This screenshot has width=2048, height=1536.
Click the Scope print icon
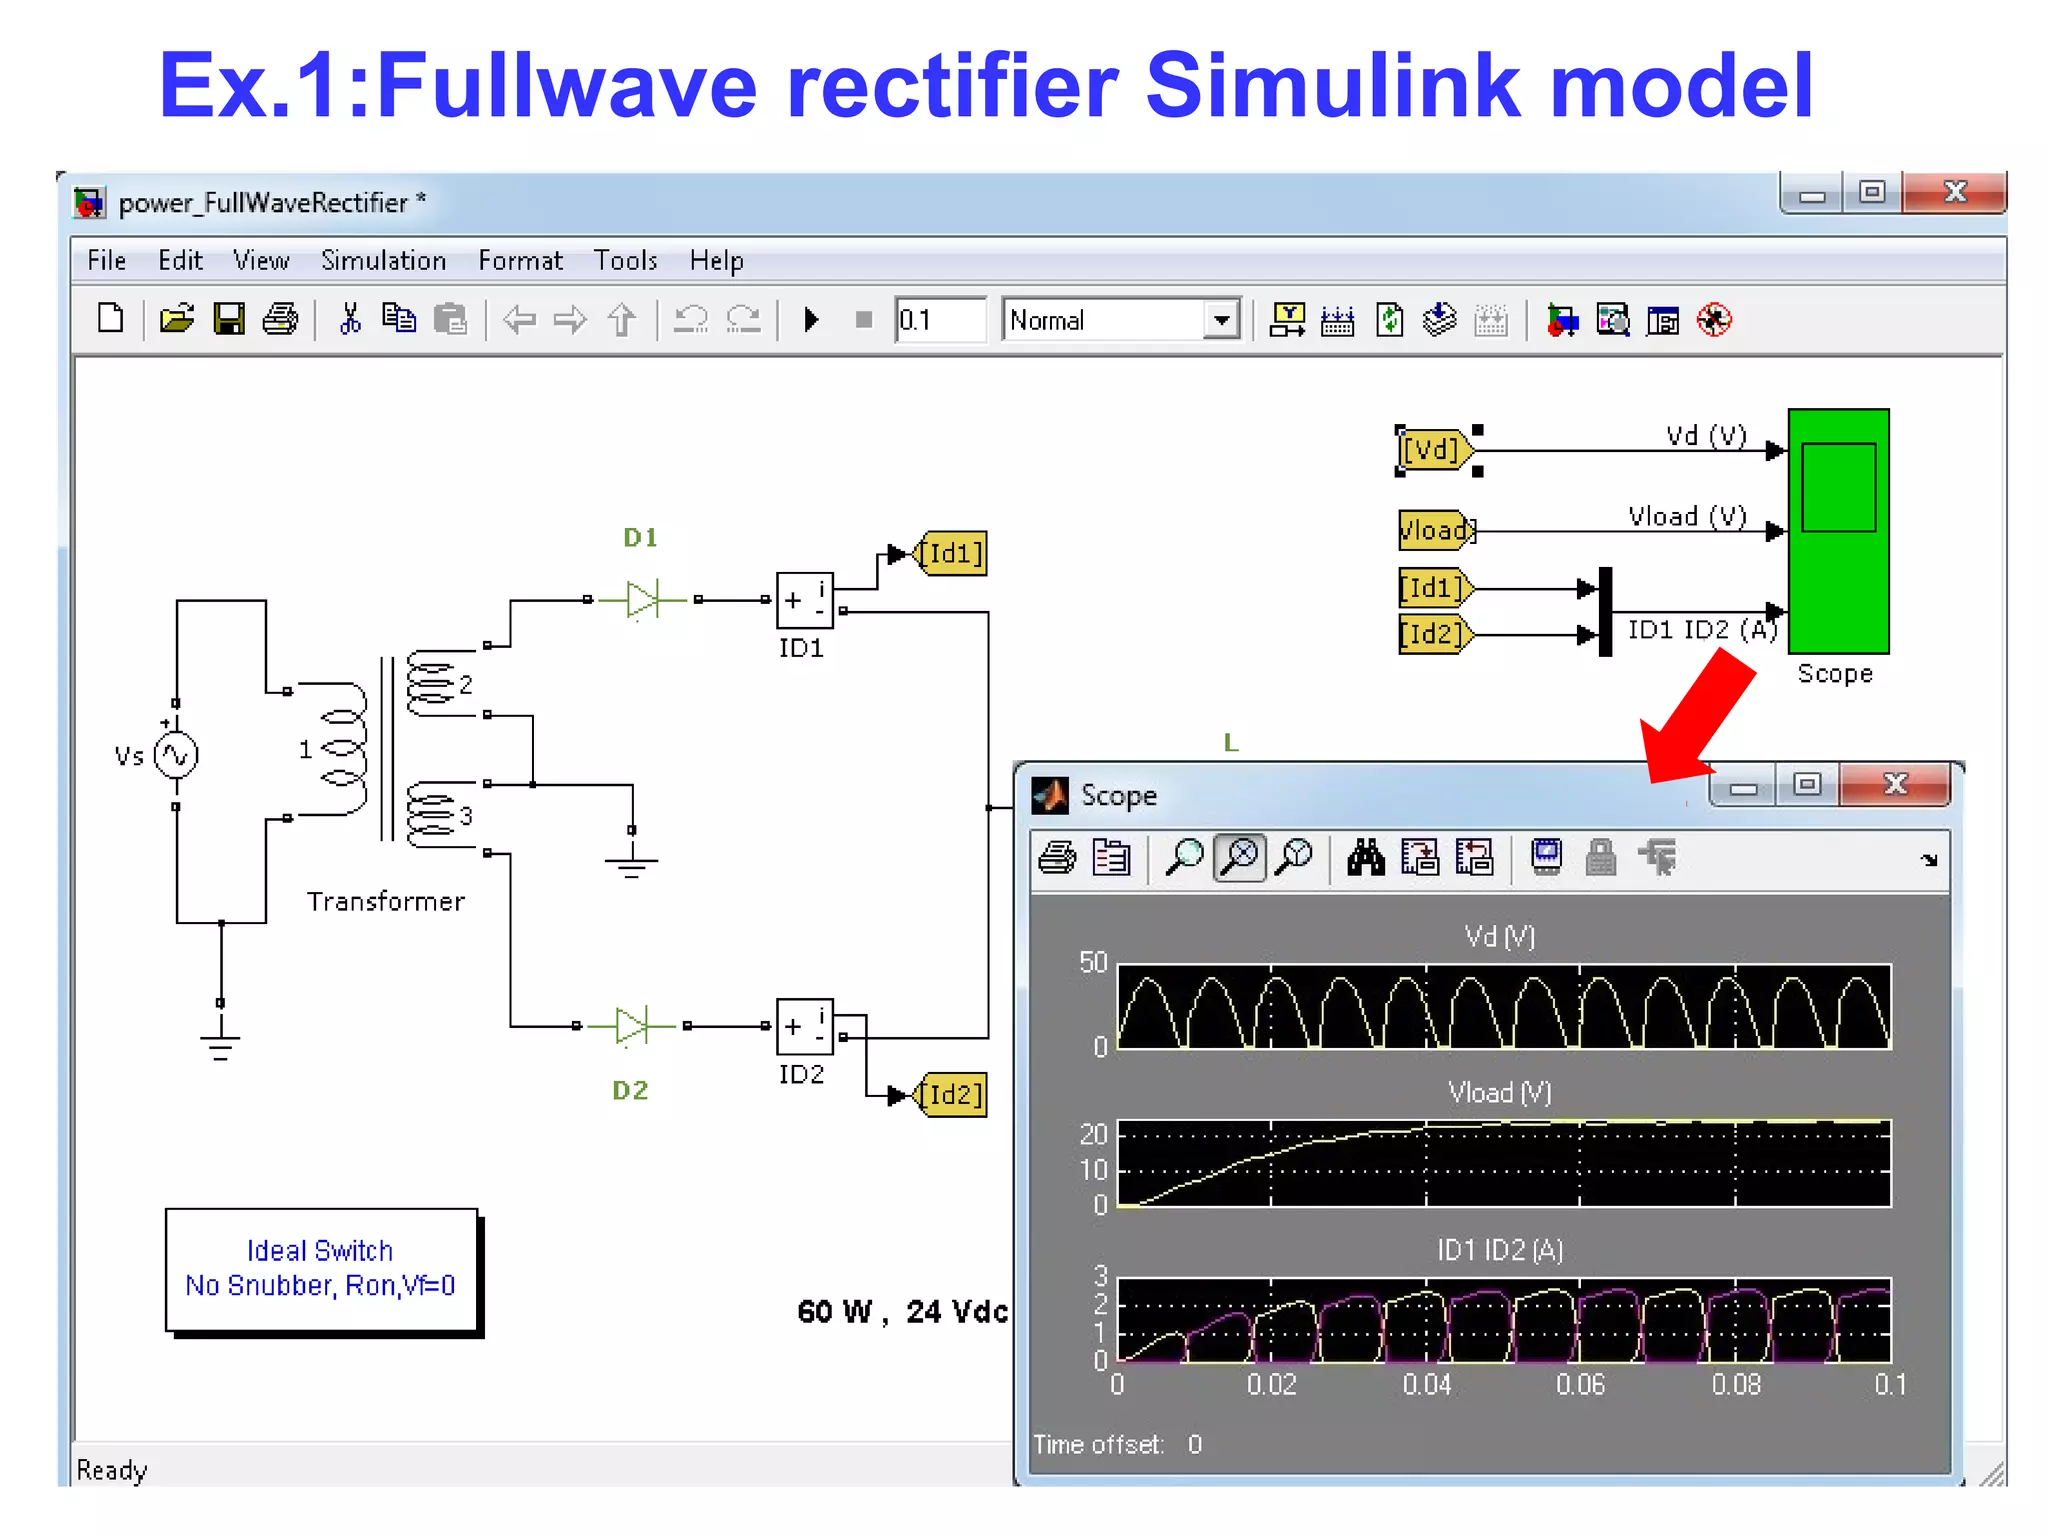(1057, 858)
